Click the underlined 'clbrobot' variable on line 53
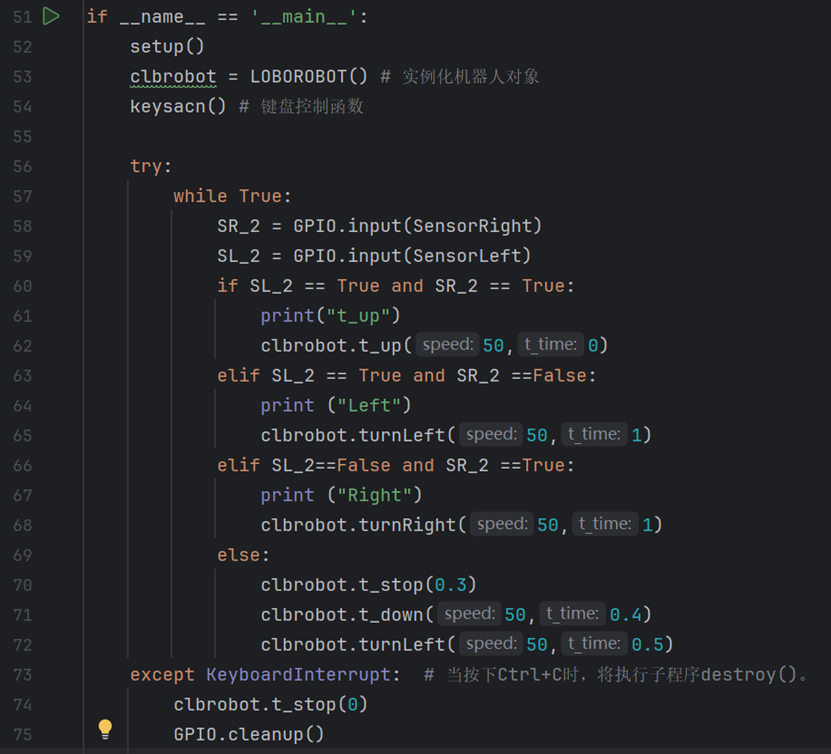The width and height of the screenshot is (831, 754). tap(173, 77)
